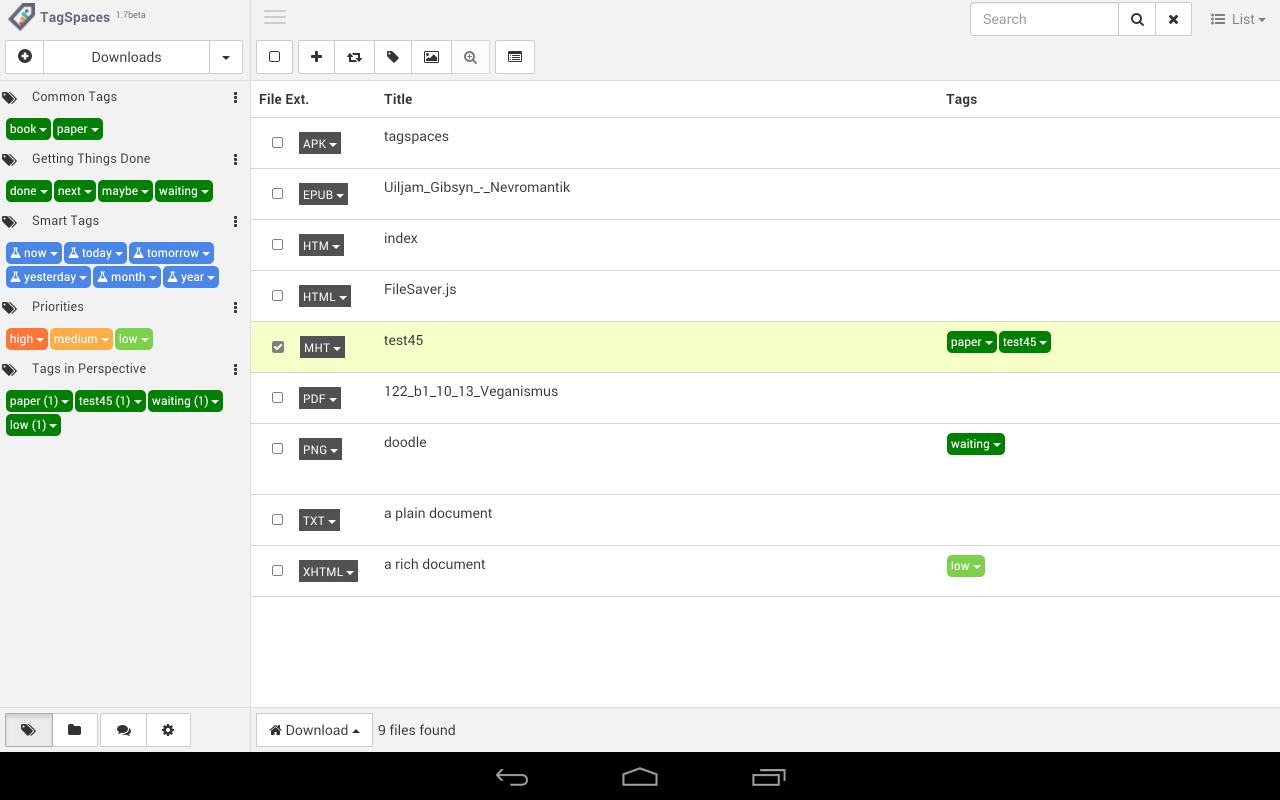Click the add file plus icon in toolbar
1280x800 pixels.
316,57
